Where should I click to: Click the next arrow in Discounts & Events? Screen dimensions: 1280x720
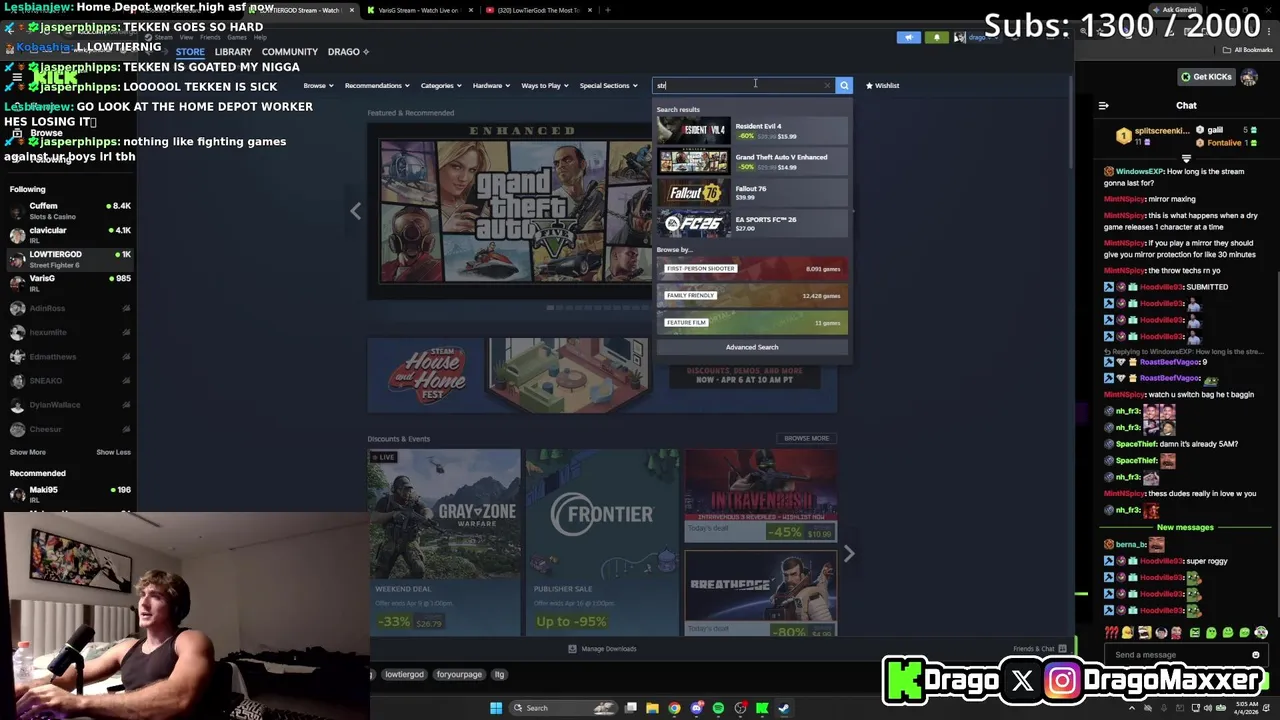coord(849,553)
